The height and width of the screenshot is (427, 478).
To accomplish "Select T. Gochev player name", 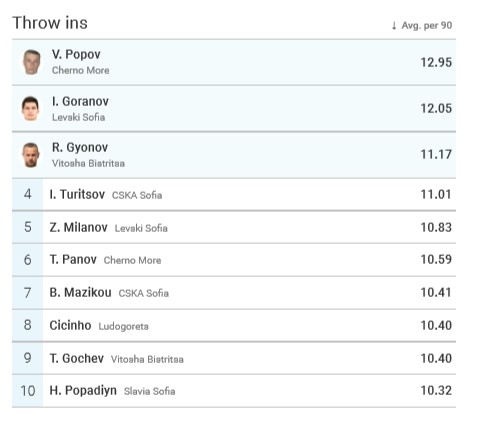I will click(x=77, y=358).
